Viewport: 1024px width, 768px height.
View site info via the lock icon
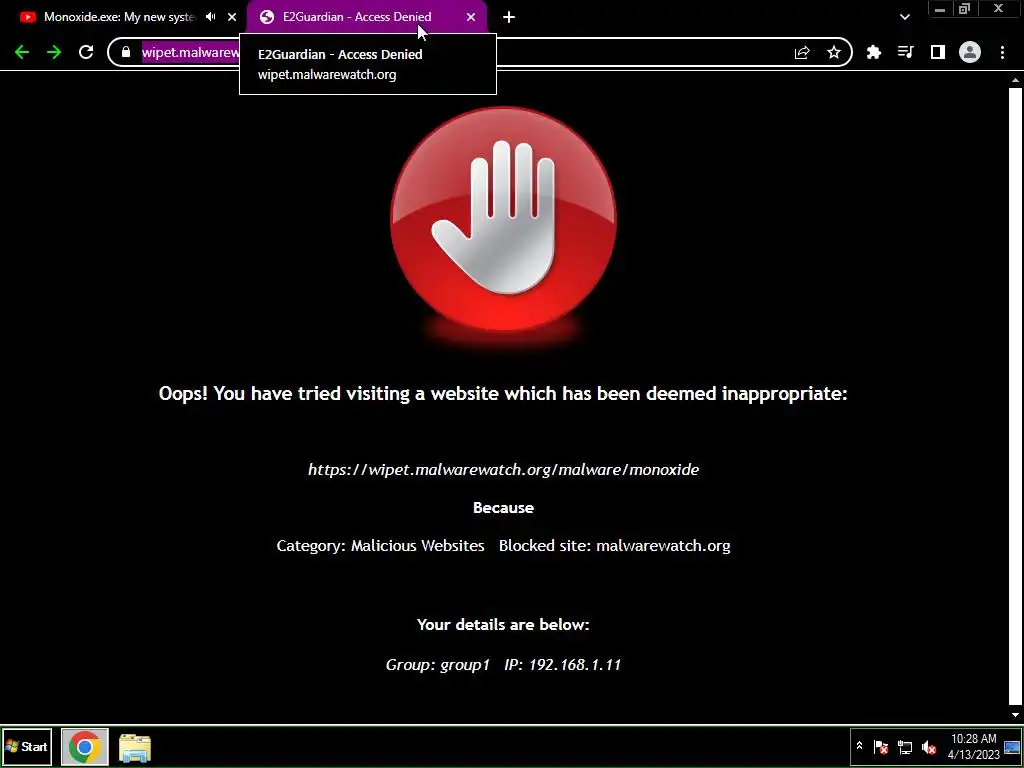coord(126,52)
